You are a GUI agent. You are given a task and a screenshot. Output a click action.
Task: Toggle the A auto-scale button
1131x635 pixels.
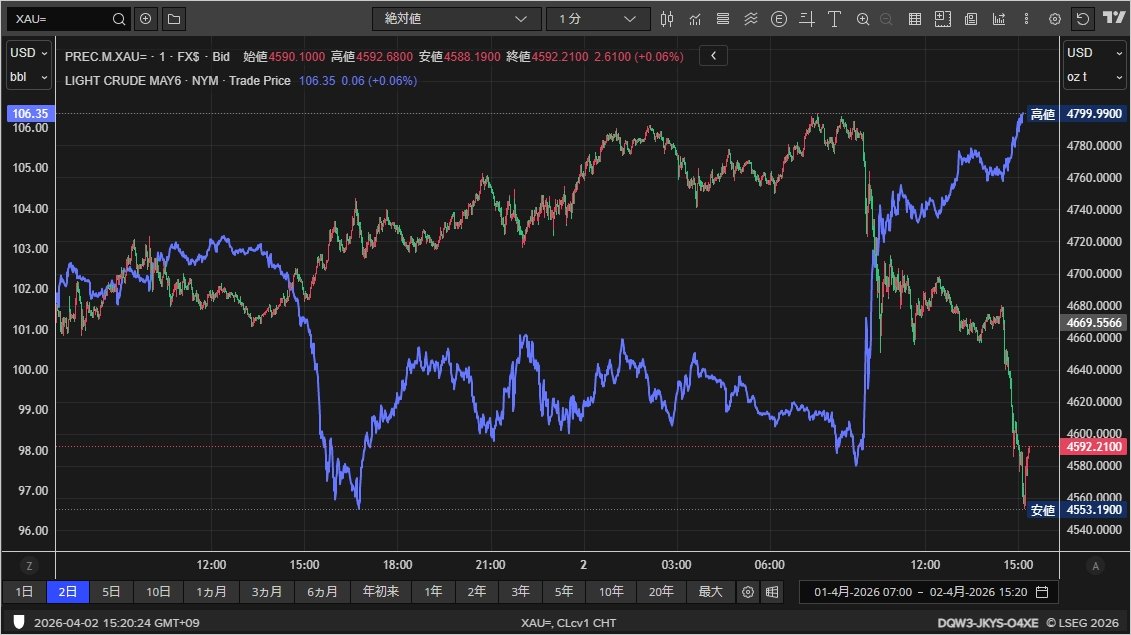1095,566
